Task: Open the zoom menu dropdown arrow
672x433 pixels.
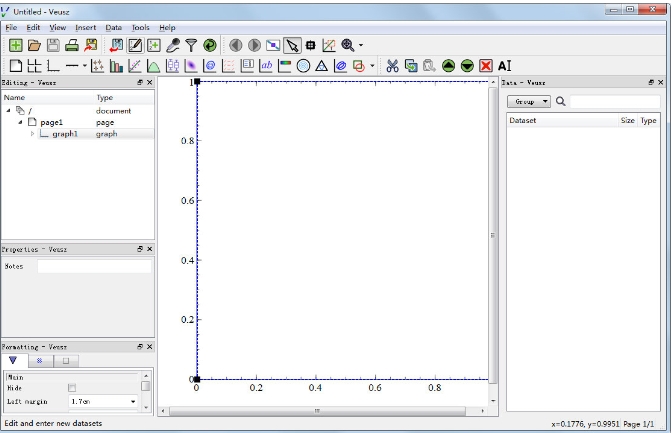Action: 361,45
